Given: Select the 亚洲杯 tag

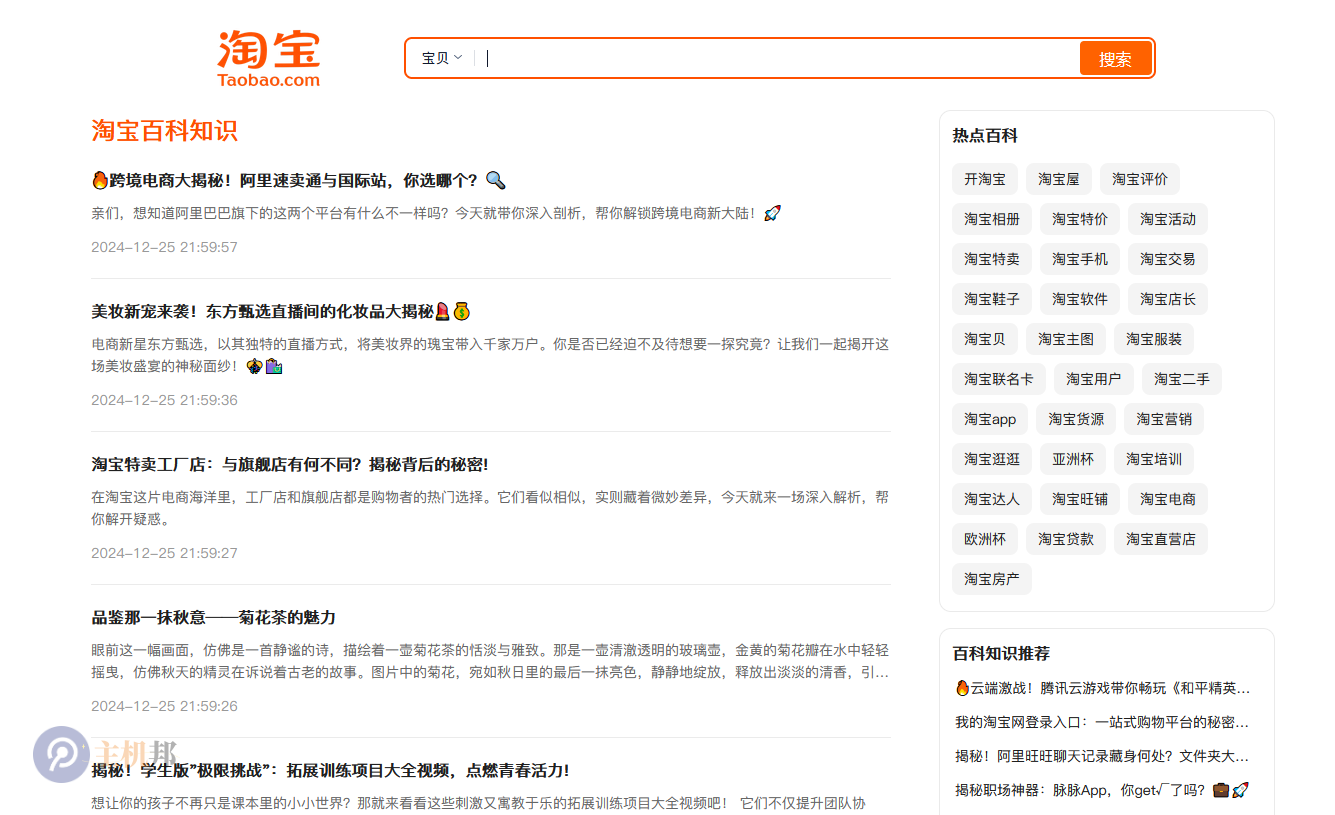Looking at the screenshot, I should coord(1073,459).
